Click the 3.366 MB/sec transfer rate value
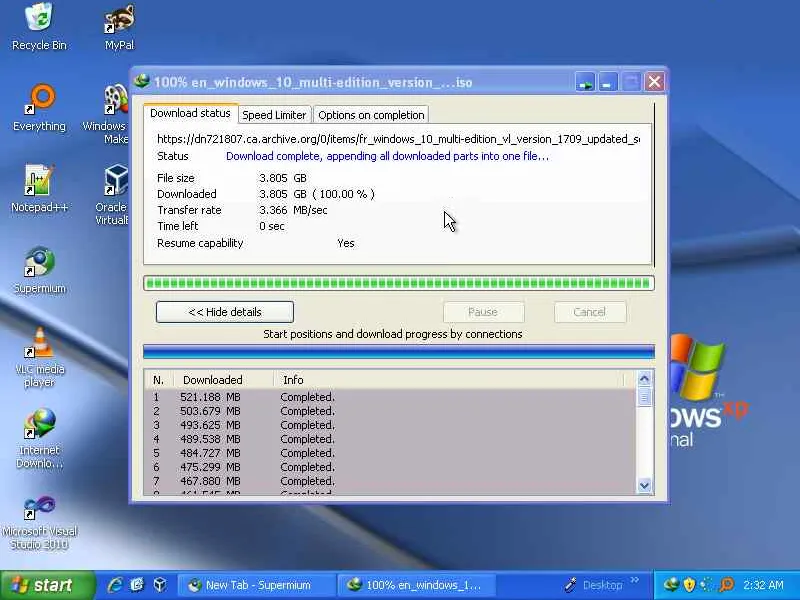The image size is (800, 600). click(x=293, y=210)
